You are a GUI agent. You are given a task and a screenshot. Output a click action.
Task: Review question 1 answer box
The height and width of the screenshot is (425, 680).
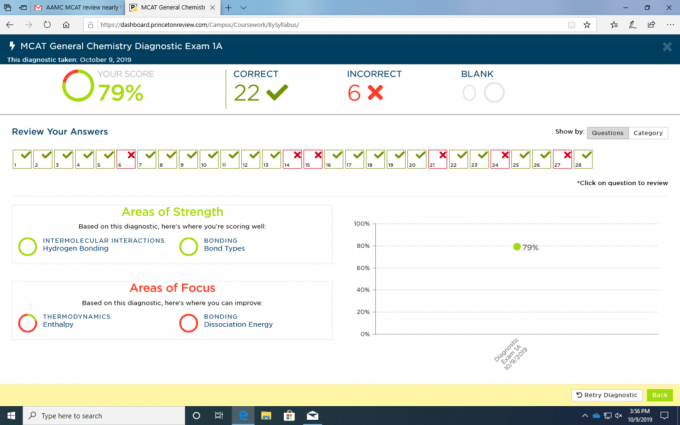(x=22, y=159)
